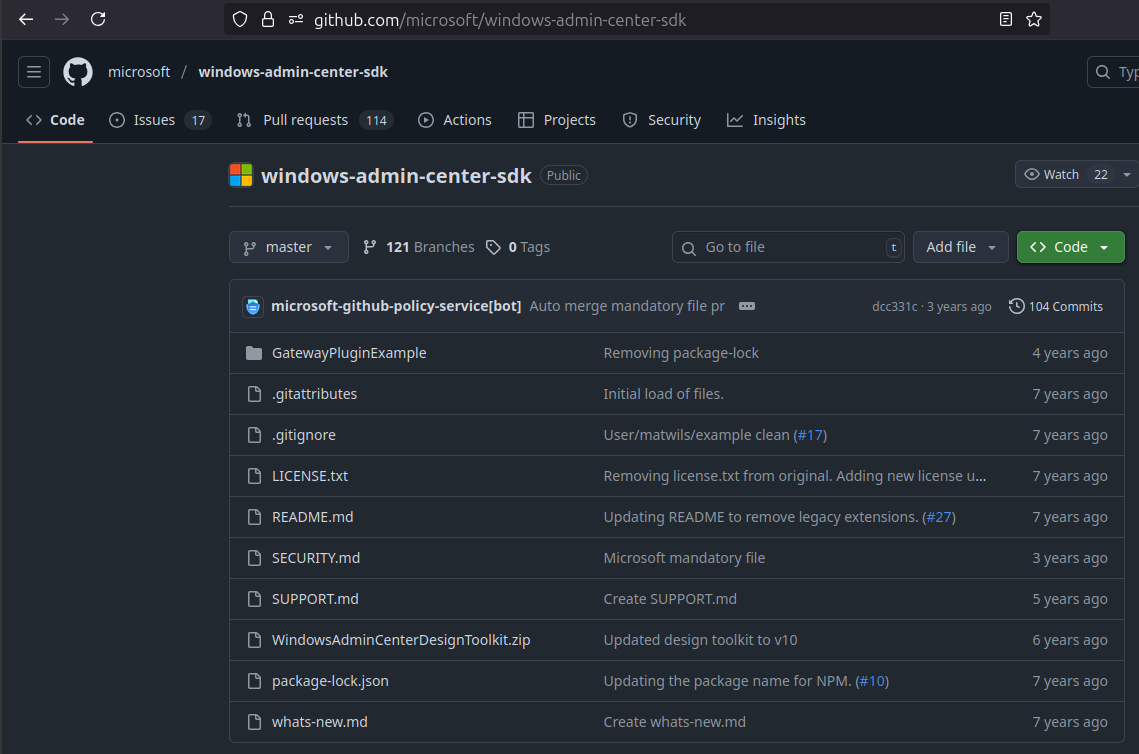Expand the Watch options caret
The height and width of the screenshot is (754, 1139).
1127,174
